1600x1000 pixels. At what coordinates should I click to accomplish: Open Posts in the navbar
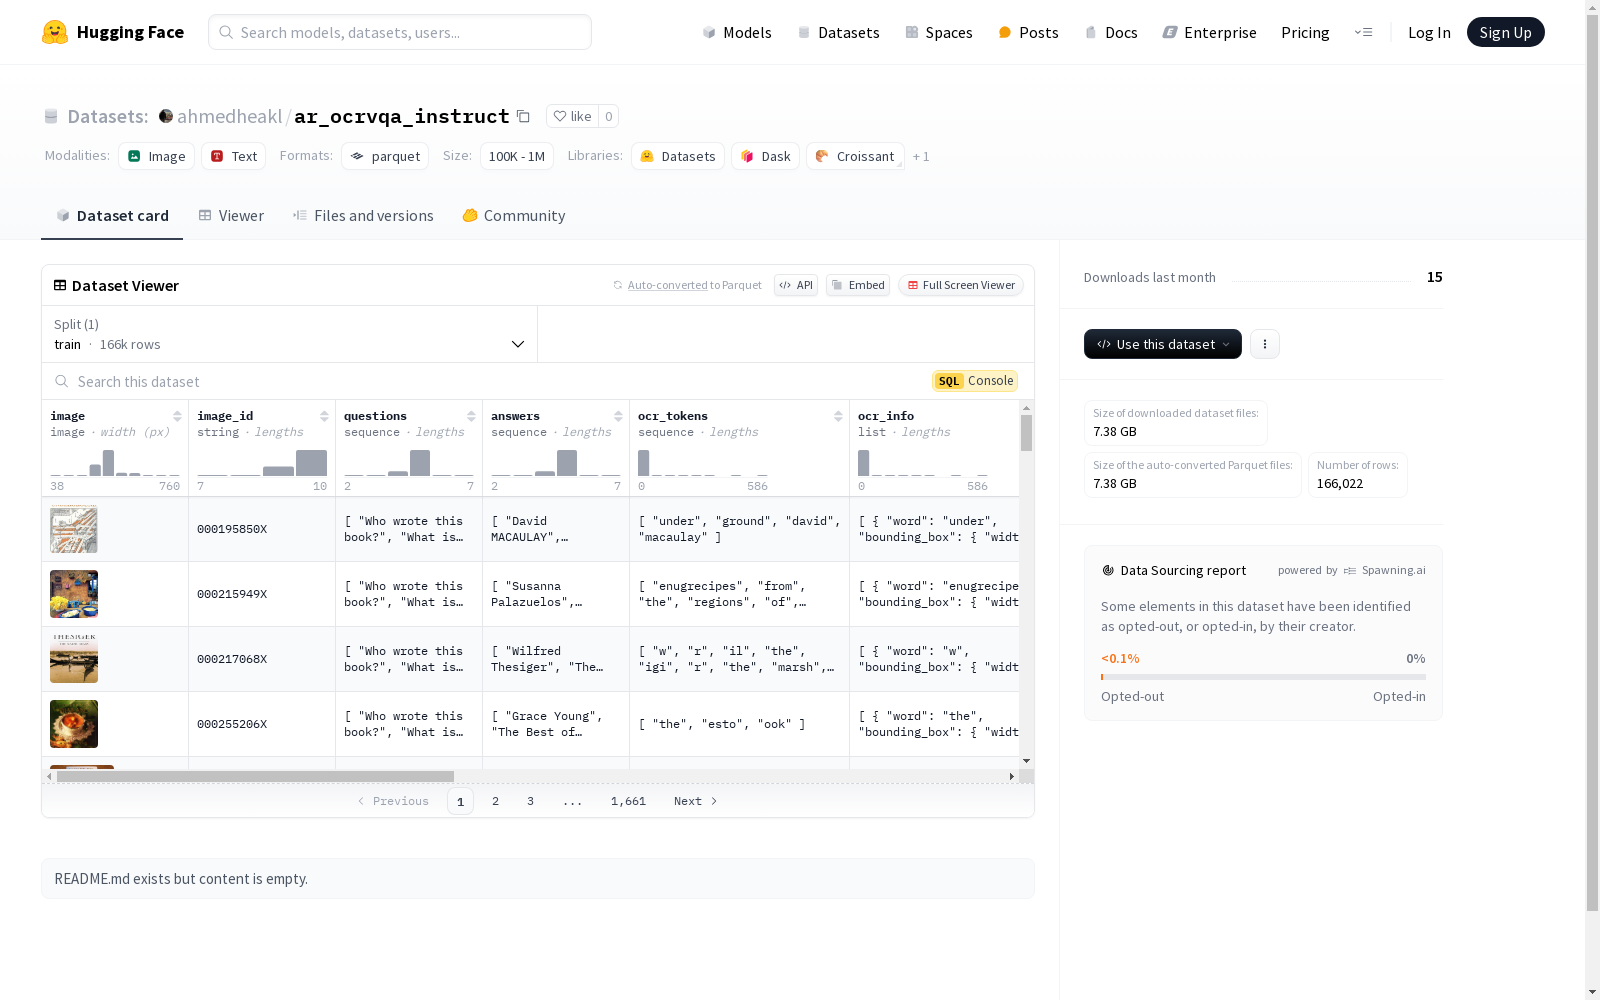pos(1028,32)
